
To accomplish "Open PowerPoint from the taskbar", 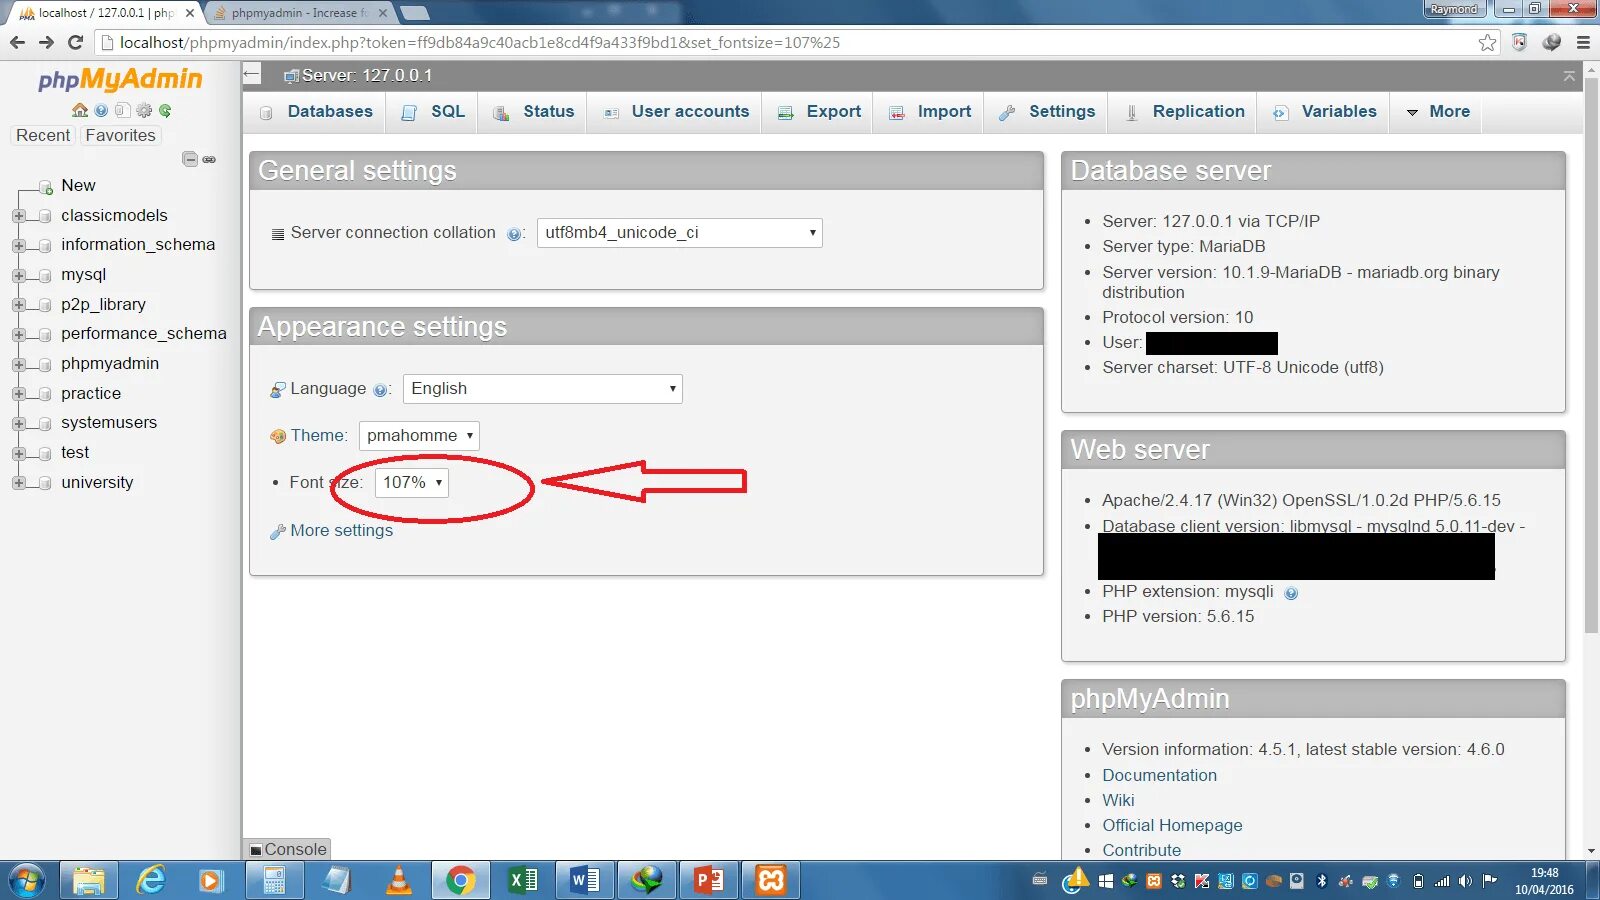I will 709,880.
